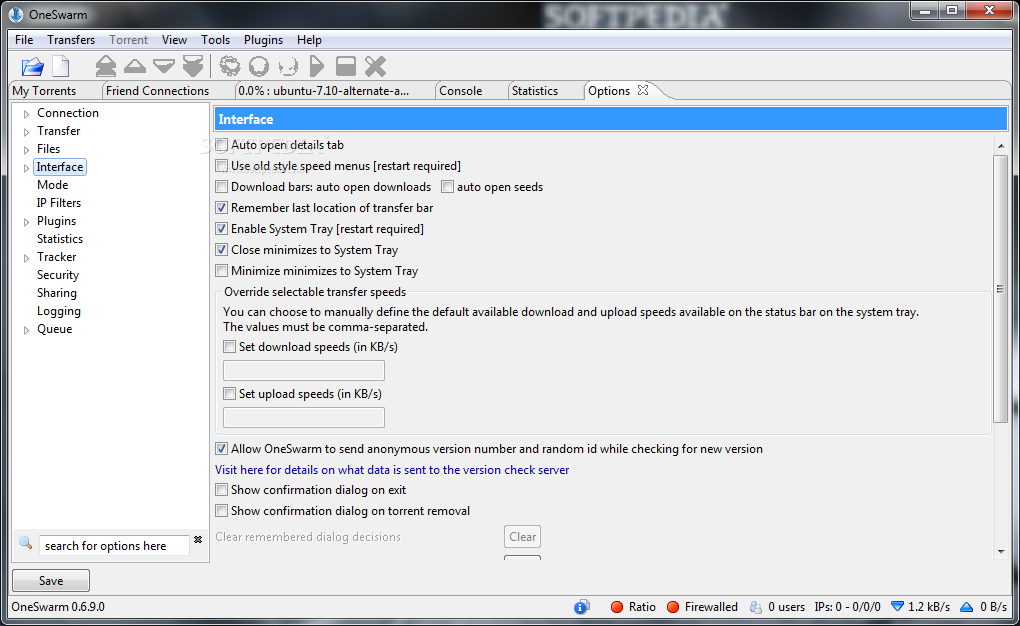Screen dimensions: 1020x626
Task: Open a torrent file with the folder icon
Action: pos(32,66)
